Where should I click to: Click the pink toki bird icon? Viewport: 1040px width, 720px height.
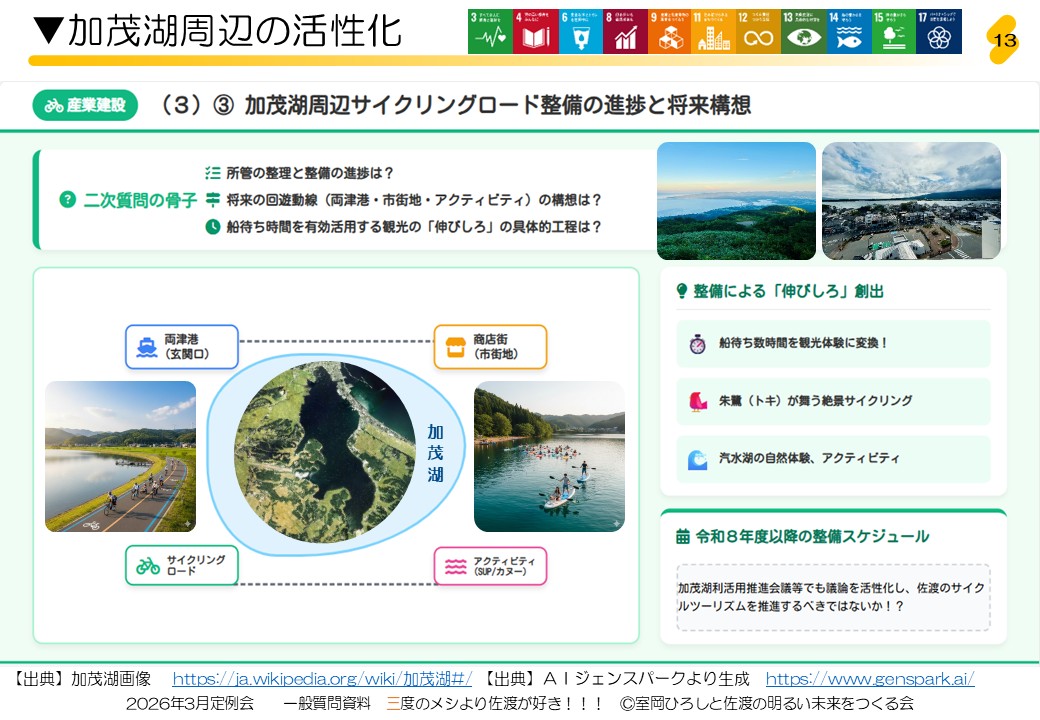pyautogui.click(x=697, y=401)
